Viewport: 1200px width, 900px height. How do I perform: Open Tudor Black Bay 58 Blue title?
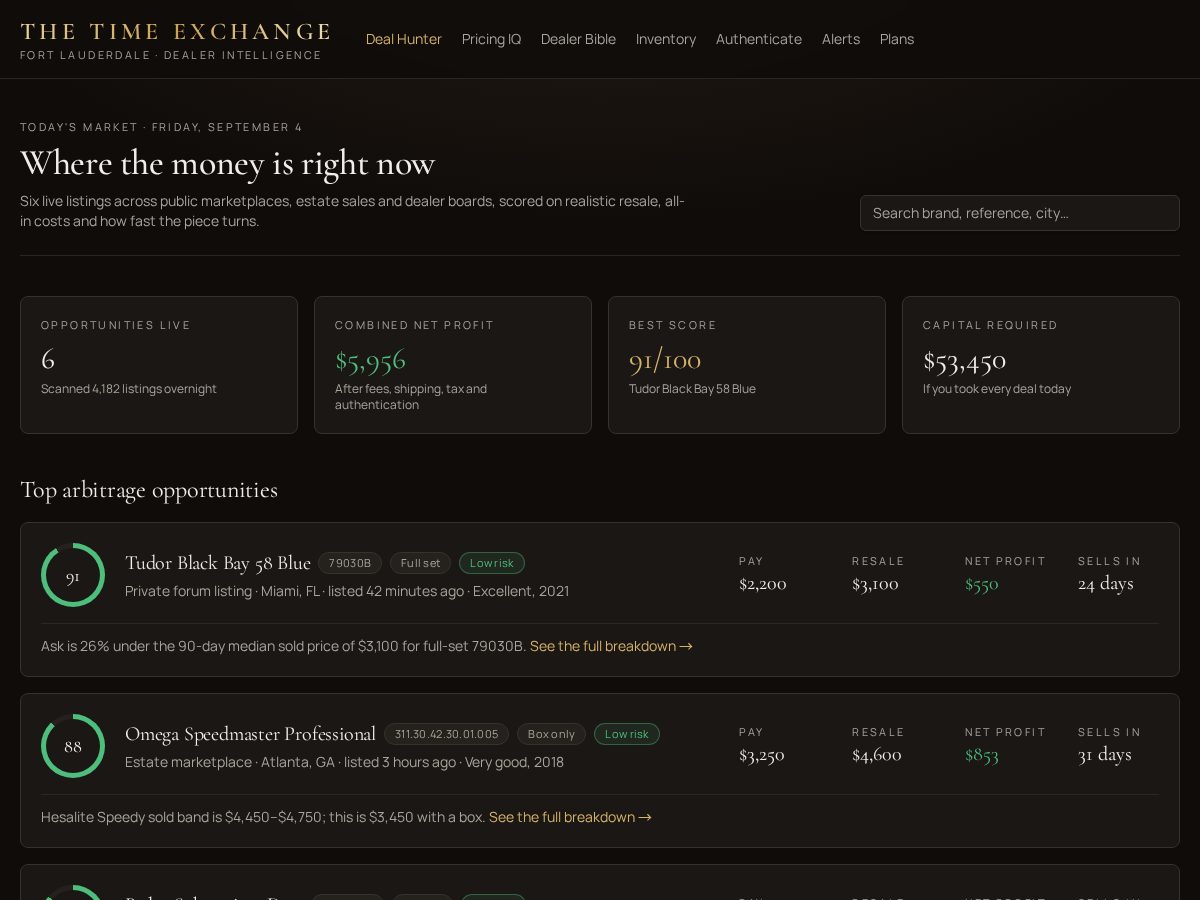click(218, 563)
